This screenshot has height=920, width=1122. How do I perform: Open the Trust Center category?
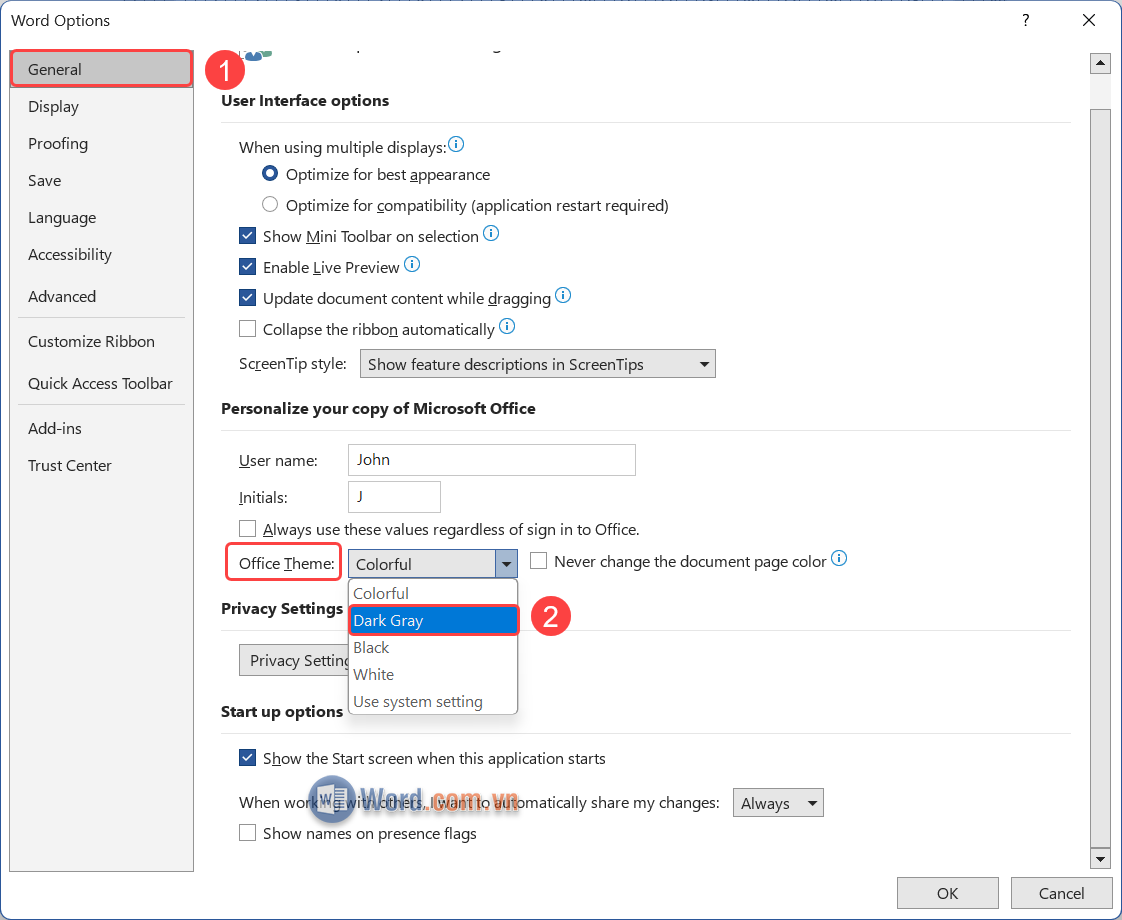click(102, 466)
